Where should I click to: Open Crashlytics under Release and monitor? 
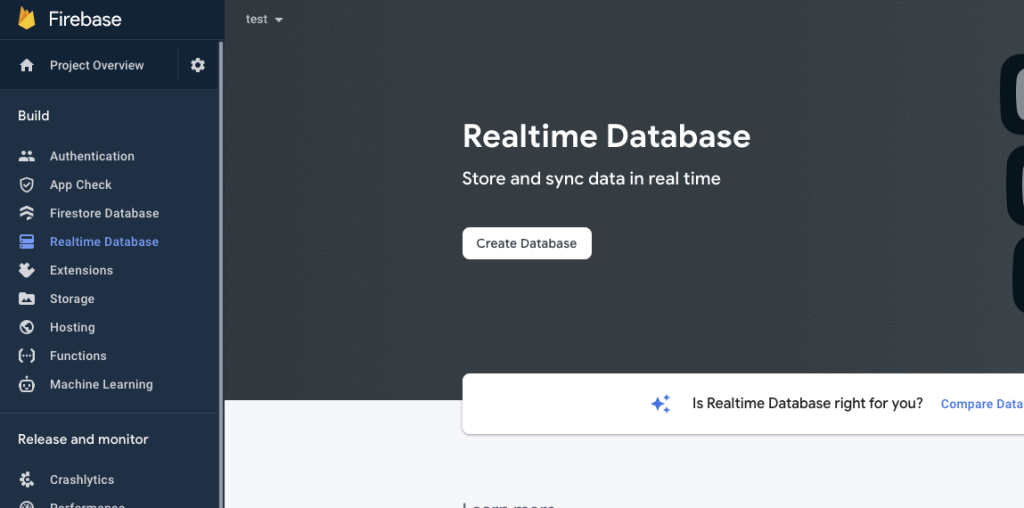[x=82, y=480]
